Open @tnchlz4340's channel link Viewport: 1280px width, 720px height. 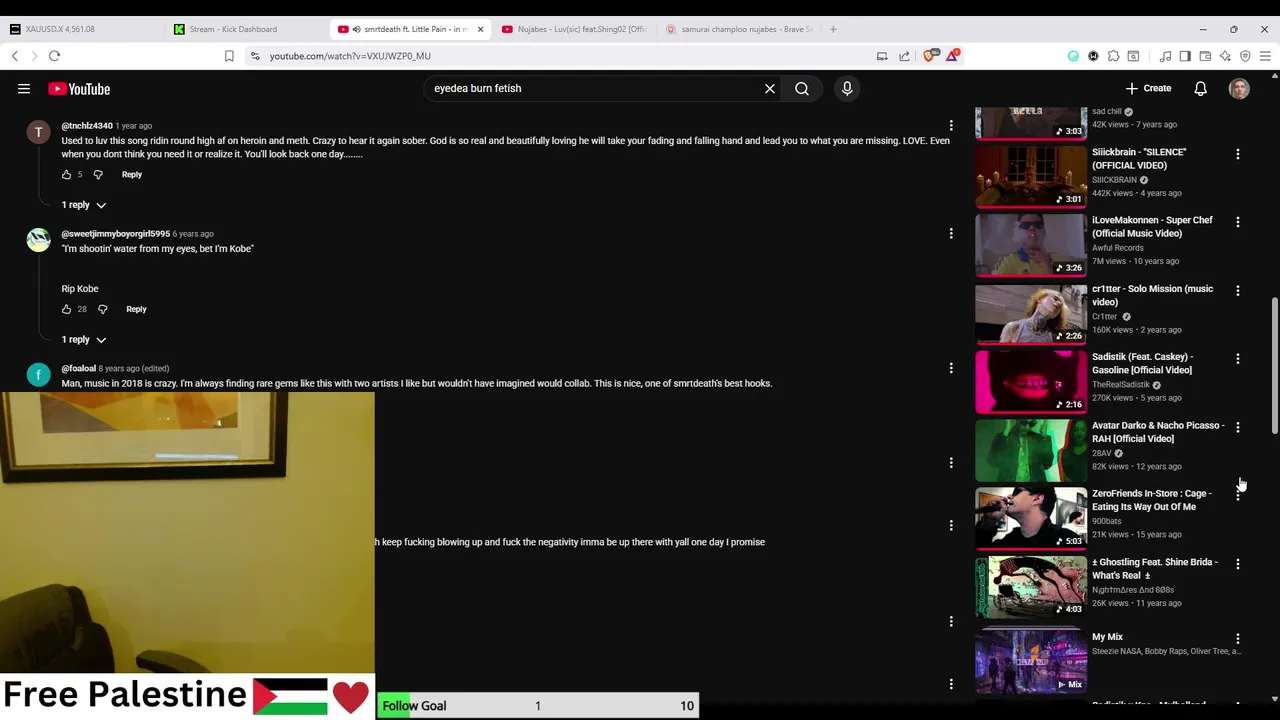[87, 126]
